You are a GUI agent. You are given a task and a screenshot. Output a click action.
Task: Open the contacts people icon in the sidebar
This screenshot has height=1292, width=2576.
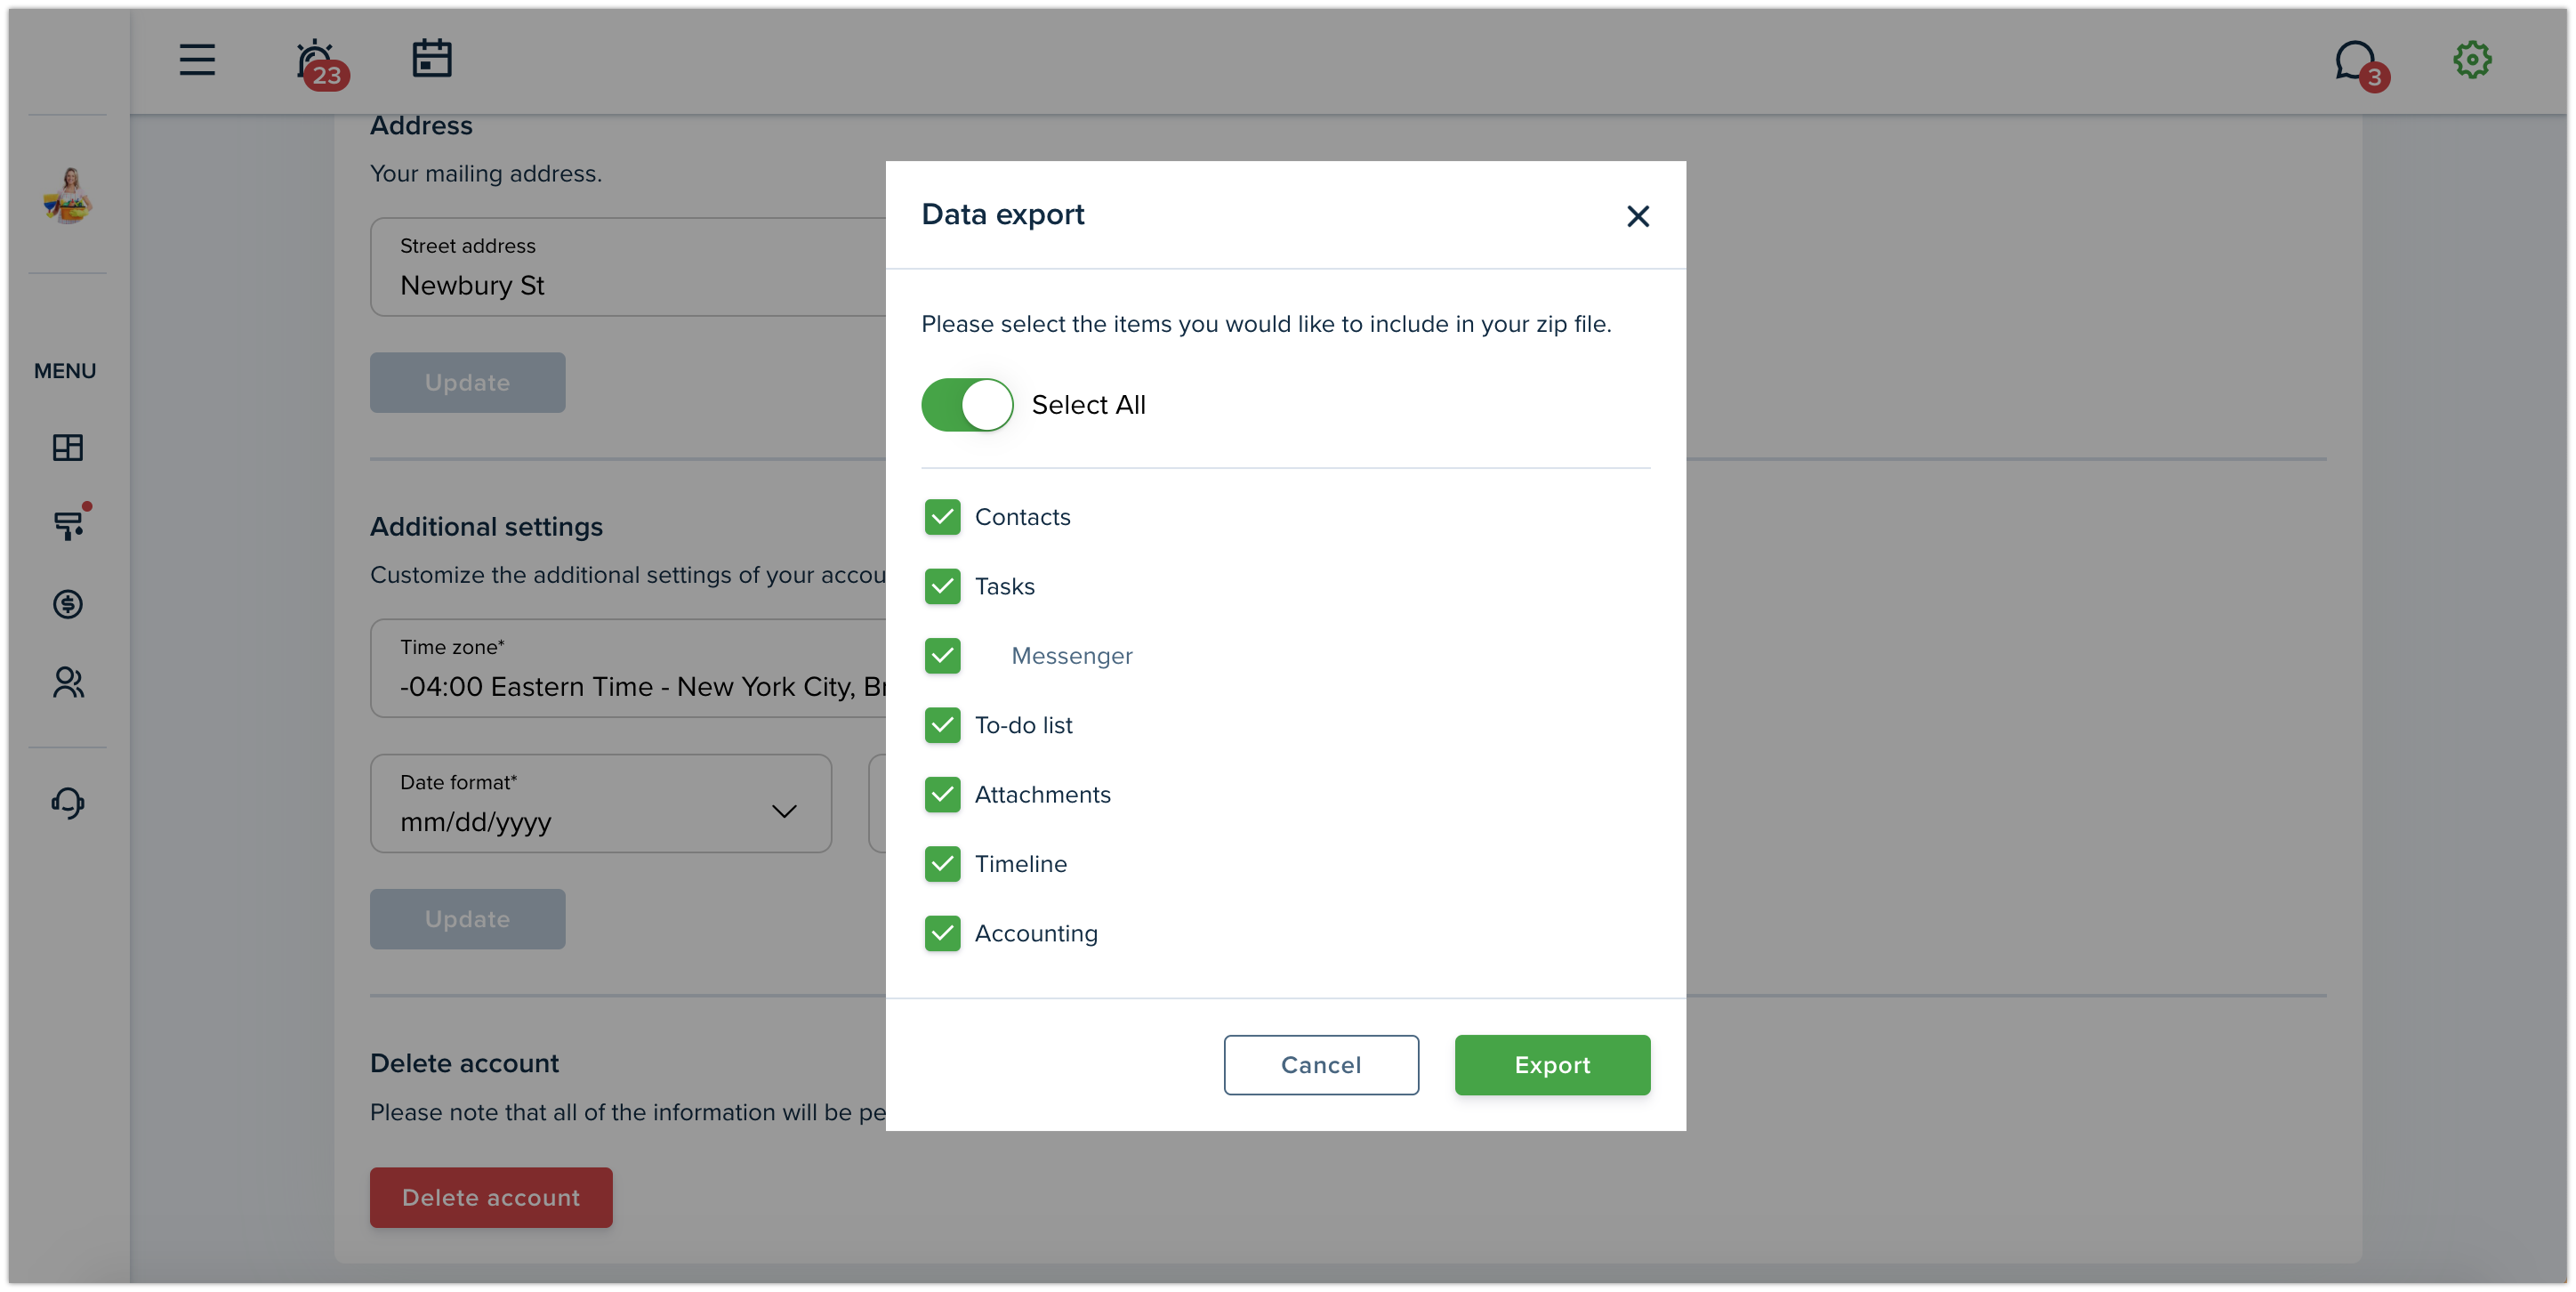(68, 682)
